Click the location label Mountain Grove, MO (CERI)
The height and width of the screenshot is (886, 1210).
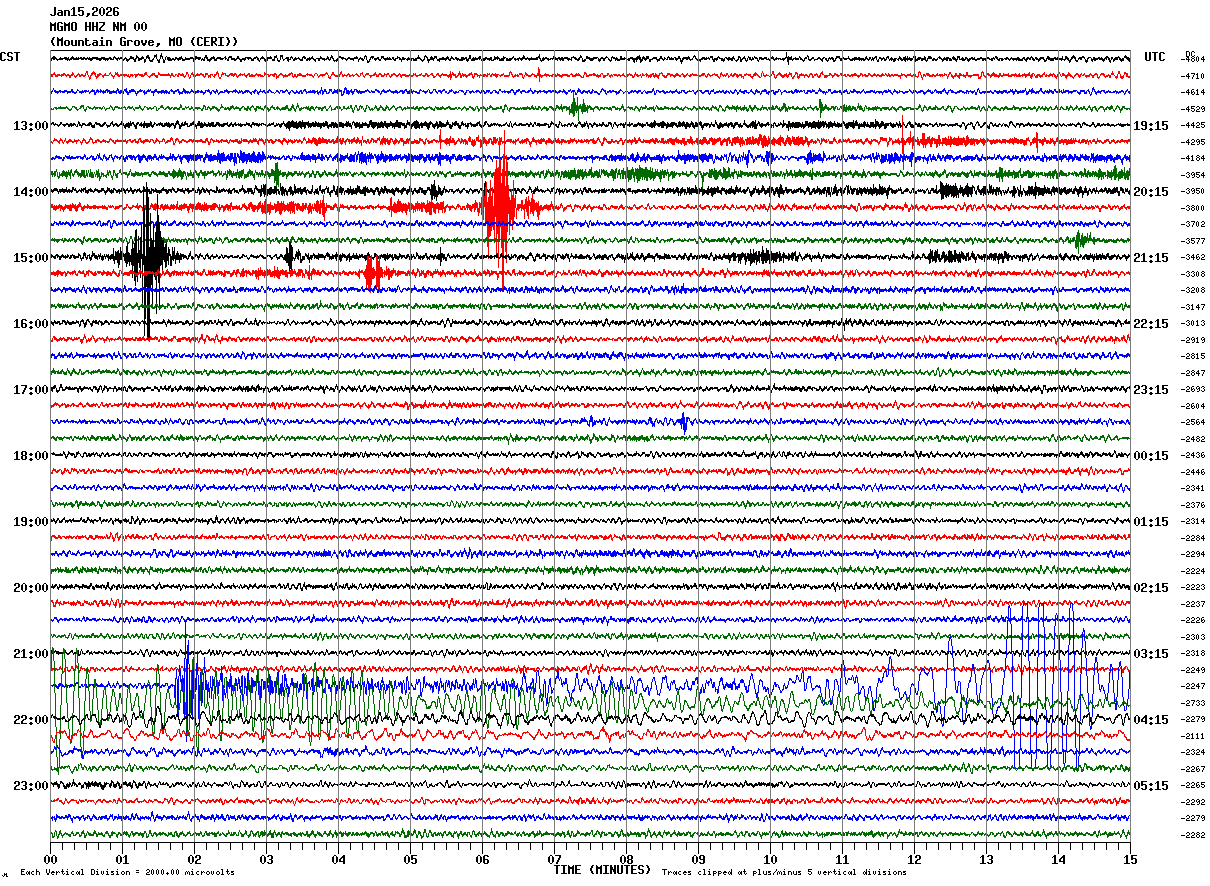click(x=144, y=42)
